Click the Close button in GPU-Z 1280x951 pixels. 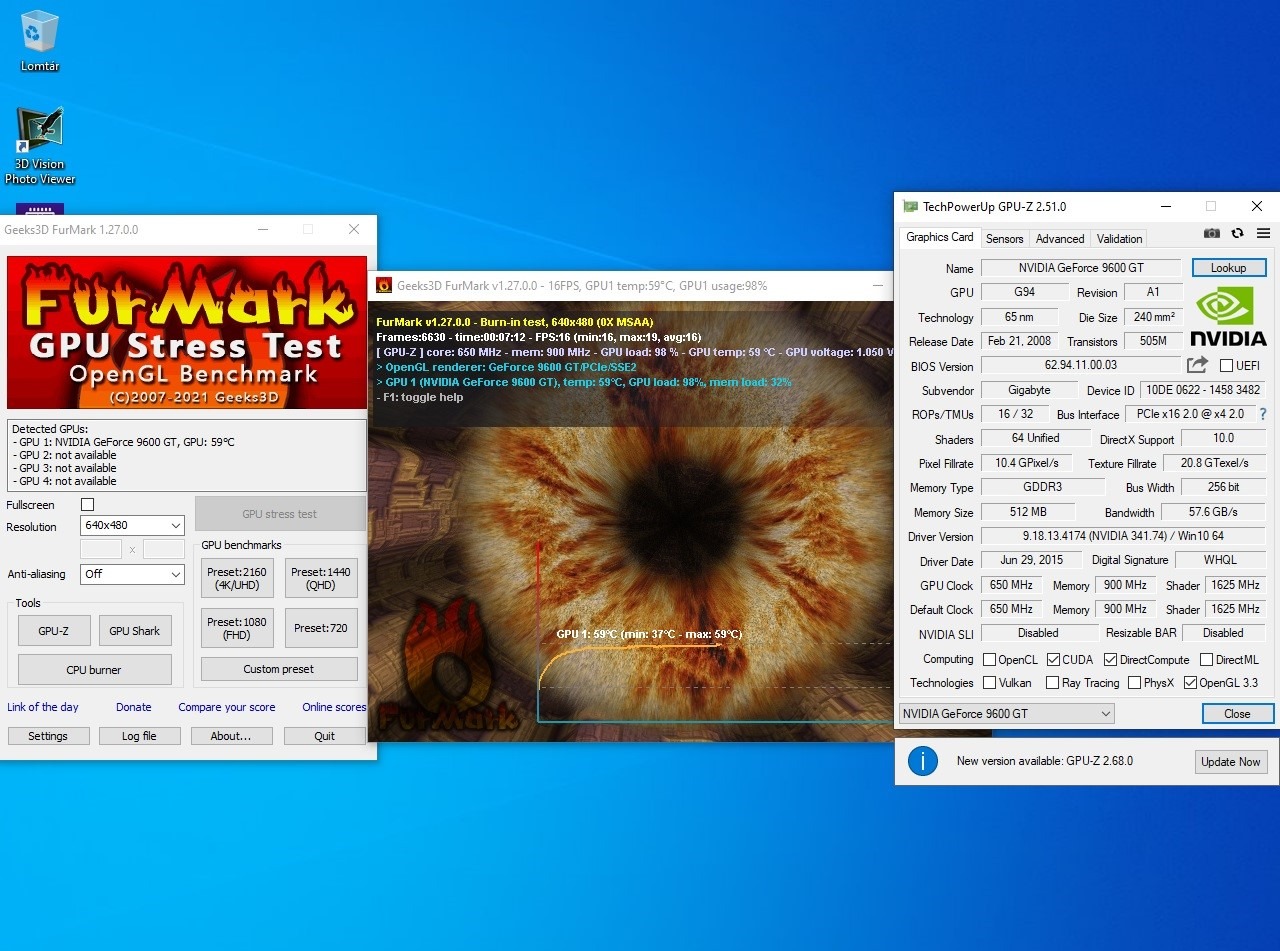(1237, 714)
